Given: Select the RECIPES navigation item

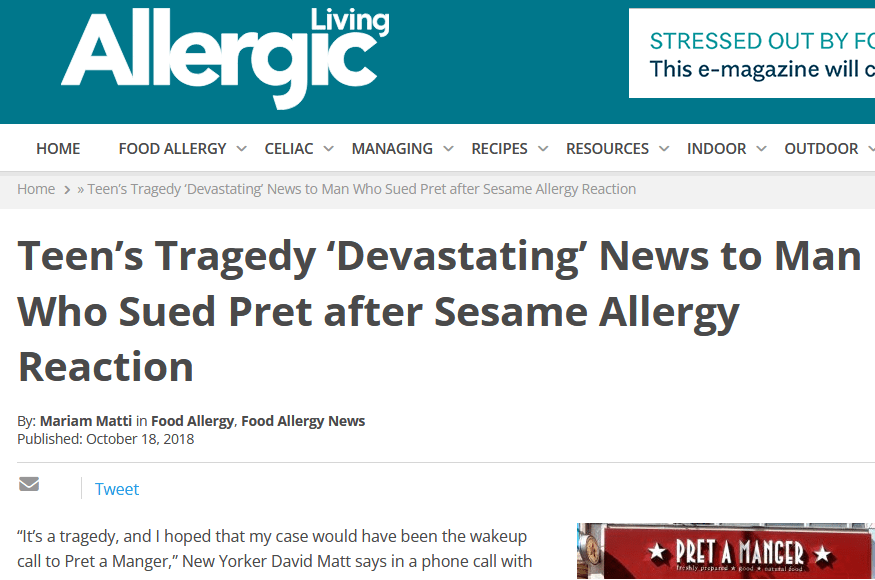Looking at the screenshot, I should (499, 149).
